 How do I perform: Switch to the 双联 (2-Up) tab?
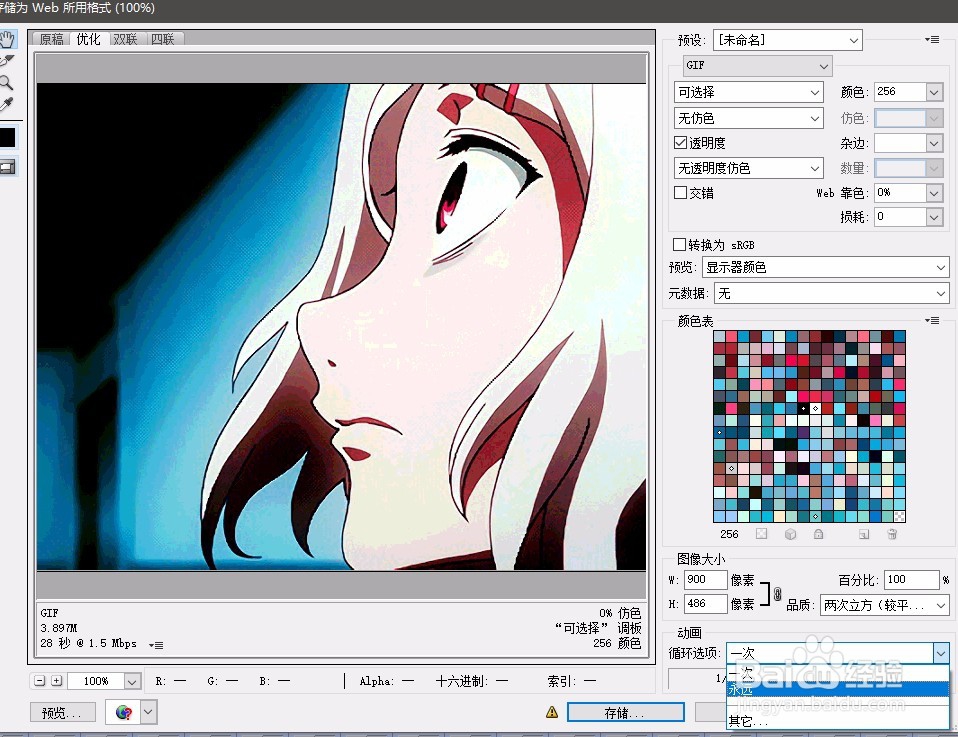(x=126, y=39)
